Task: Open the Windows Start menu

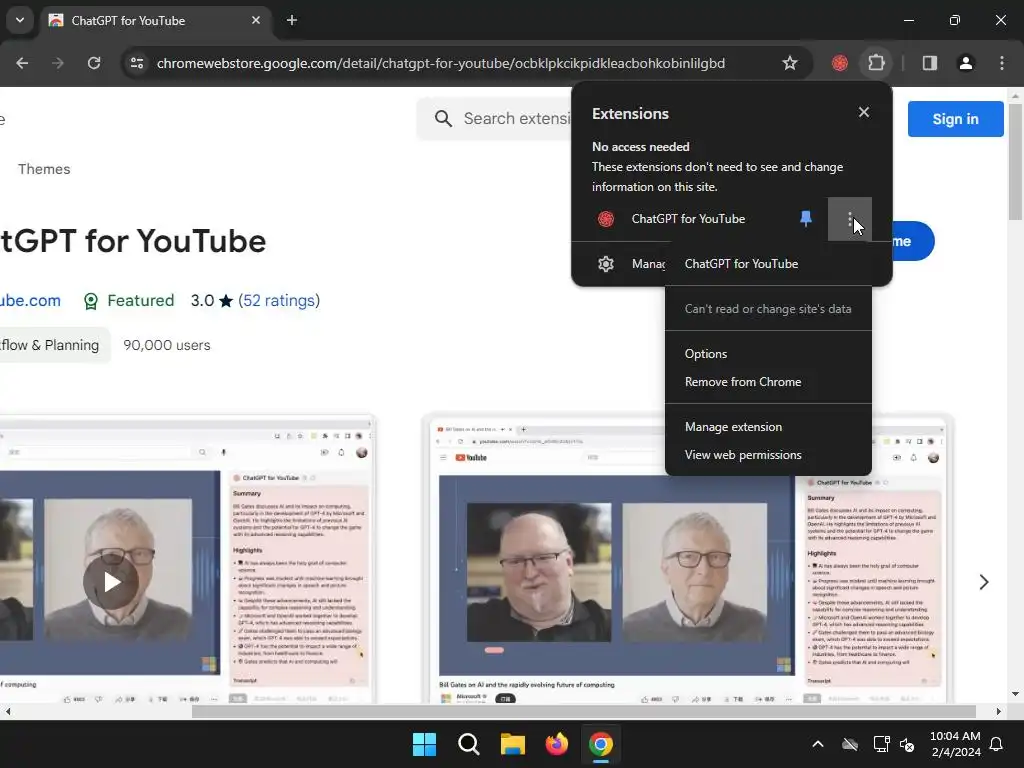Action: tap(424, 744)
